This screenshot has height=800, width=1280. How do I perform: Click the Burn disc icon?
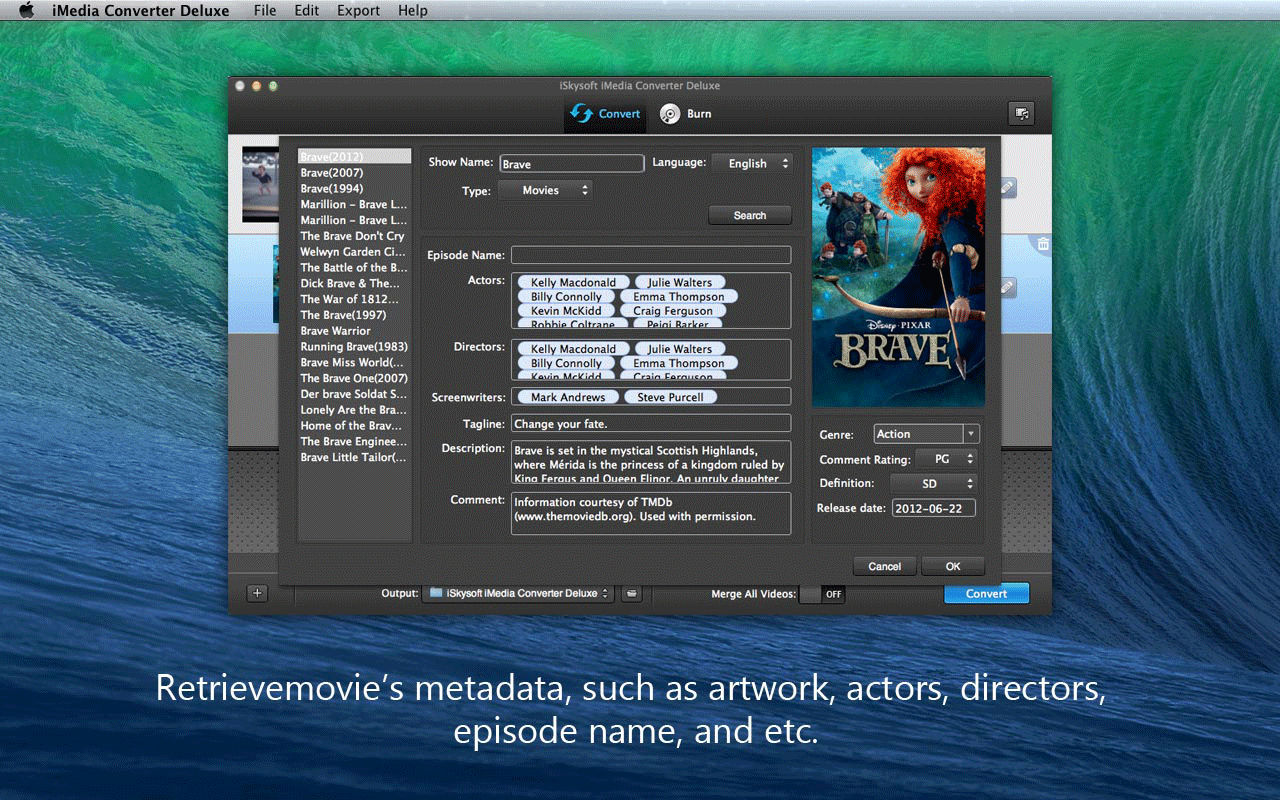pyautogui.click(x=669, y=114)
